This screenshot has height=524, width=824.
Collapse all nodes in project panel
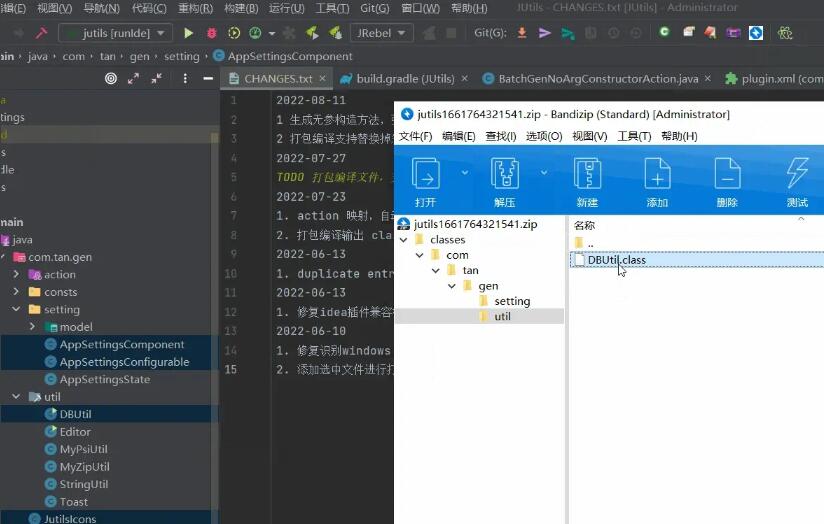(x=157, y=78)
